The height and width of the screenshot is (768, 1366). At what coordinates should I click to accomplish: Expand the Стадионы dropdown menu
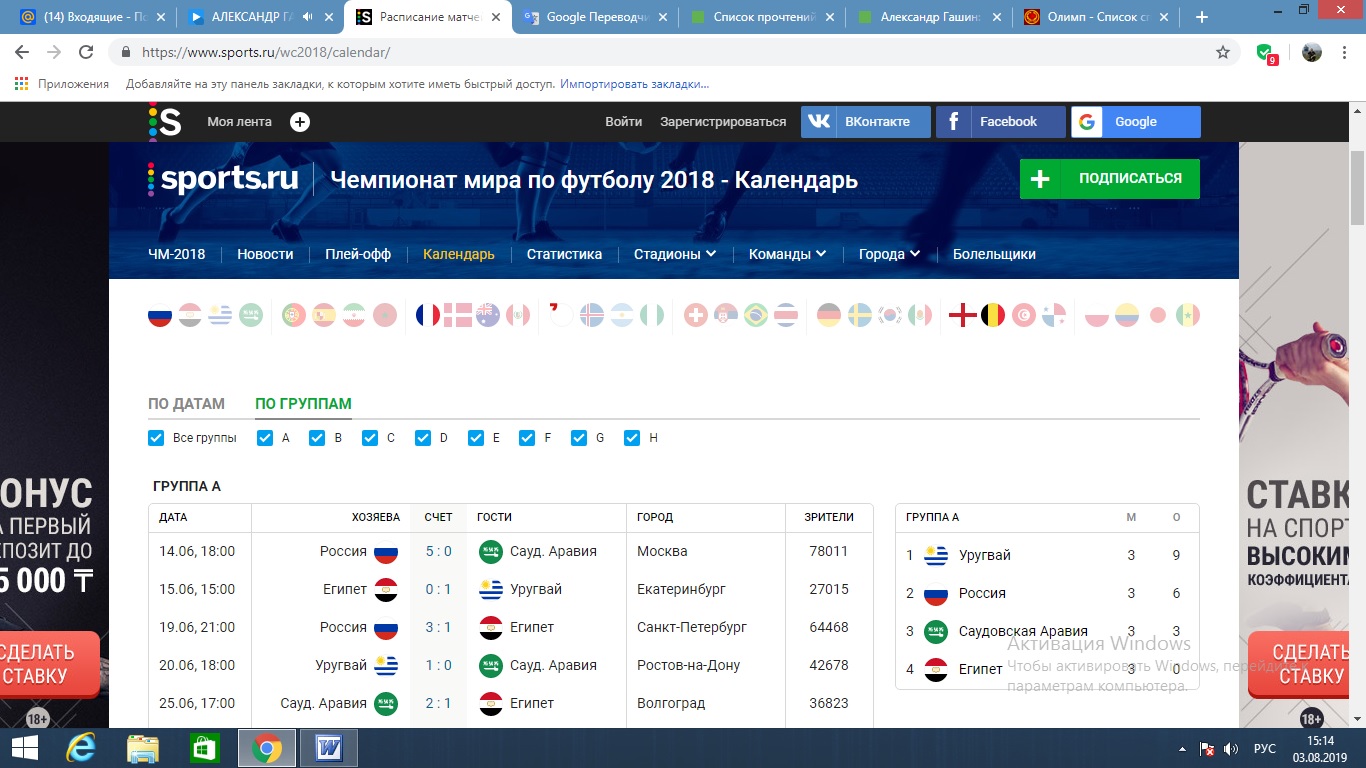tap(675, 254)
